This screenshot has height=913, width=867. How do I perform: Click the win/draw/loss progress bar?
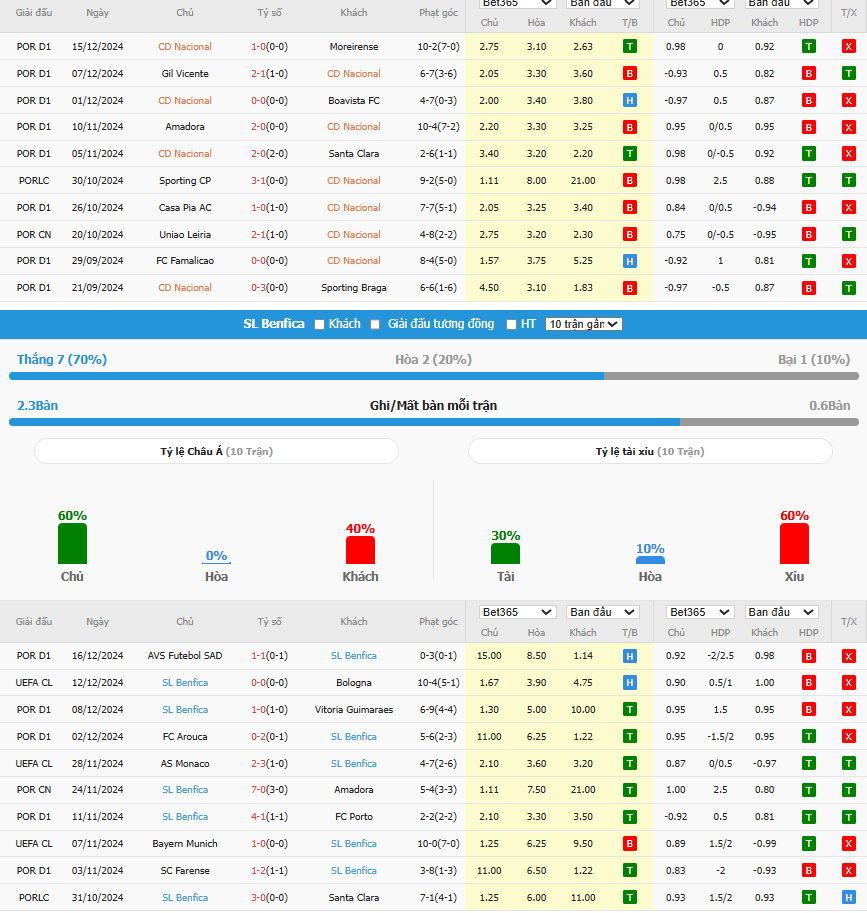click(434, 376)
